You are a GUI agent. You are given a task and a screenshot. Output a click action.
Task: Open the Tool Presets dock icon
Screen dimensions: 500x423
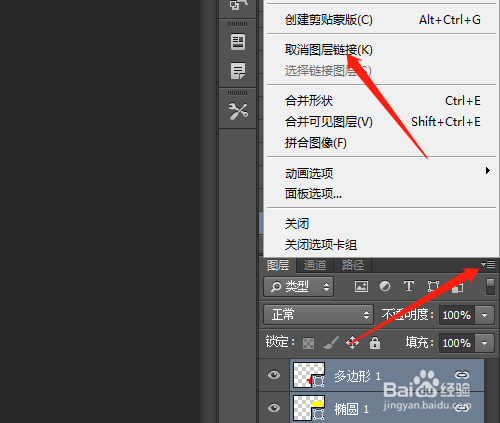(x=238, y=111)
